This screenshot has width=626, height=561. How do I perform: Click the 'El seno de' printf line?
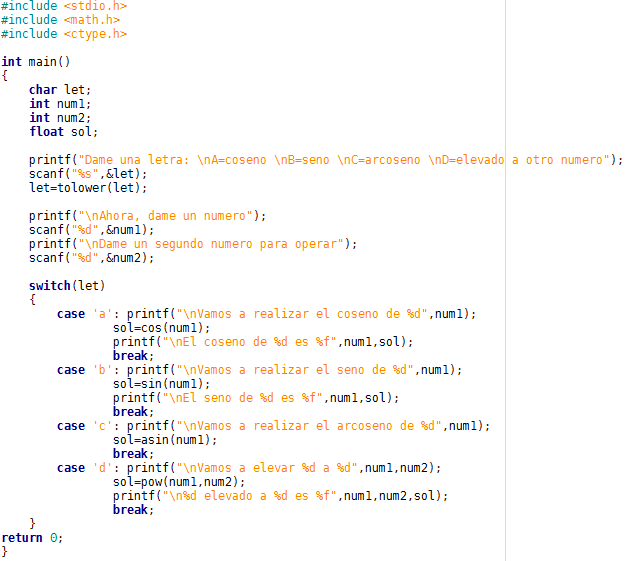click(256, 398)
